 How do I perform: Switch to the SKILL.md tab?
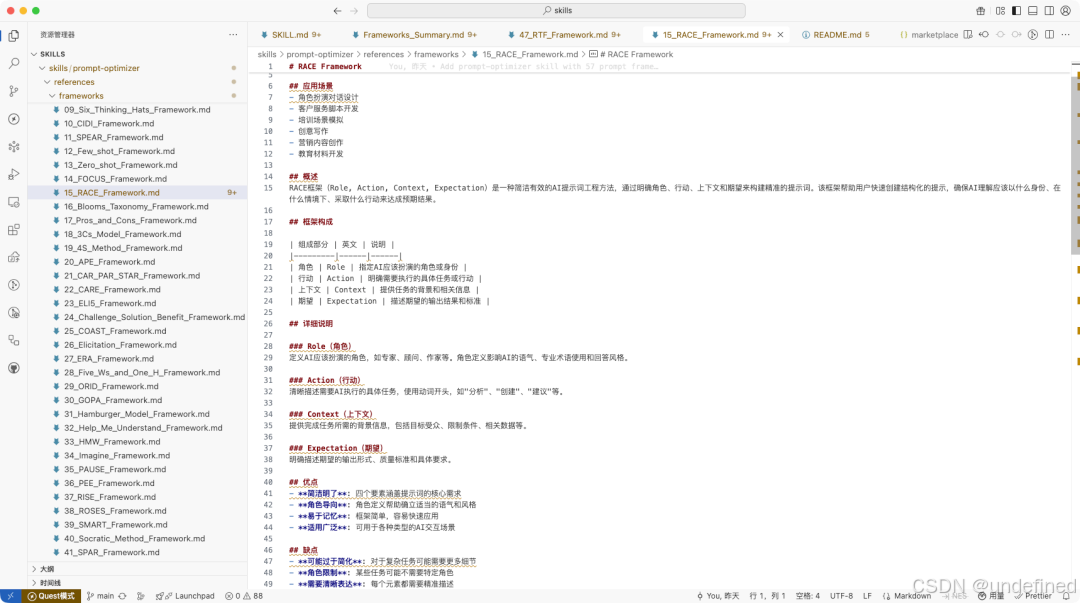[x=290, y=34]
